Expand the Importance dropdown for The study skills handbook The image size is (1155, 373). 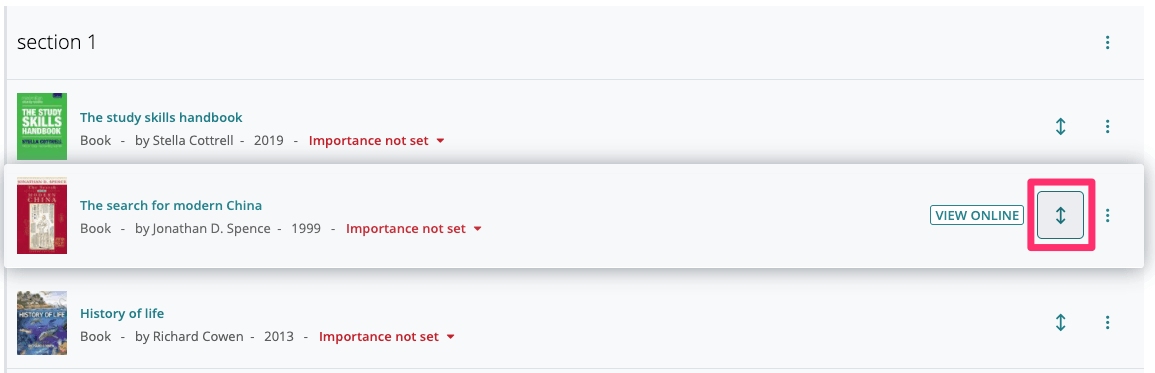click(x=376, y=141)
